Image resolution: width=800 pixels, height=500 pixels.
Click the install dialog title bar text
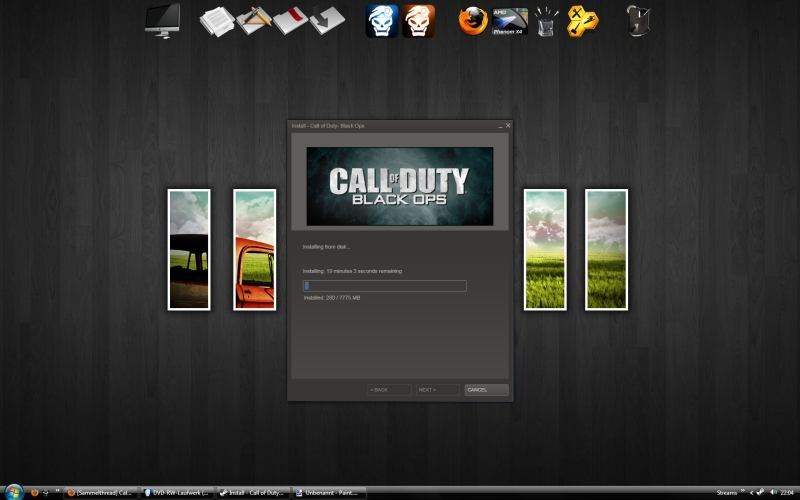tap(328, 126)
